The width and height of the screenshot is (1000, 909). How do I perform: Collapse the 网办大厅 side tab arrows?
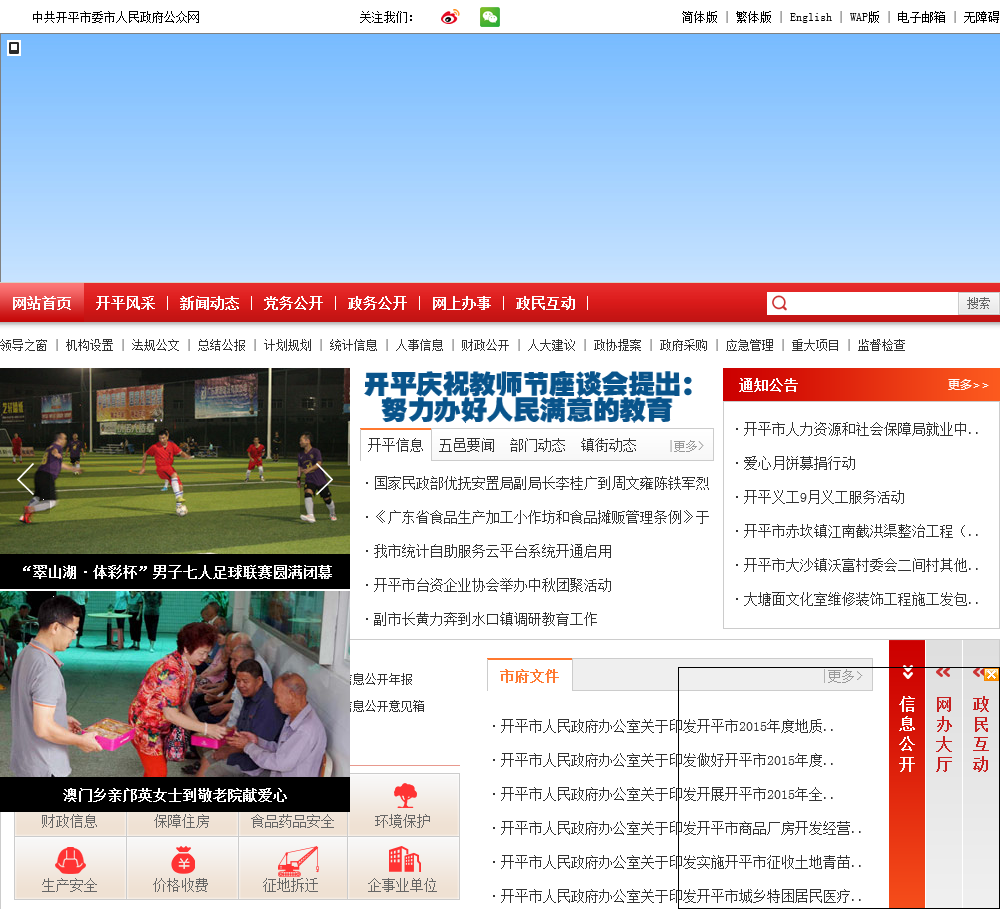(943, 672)
